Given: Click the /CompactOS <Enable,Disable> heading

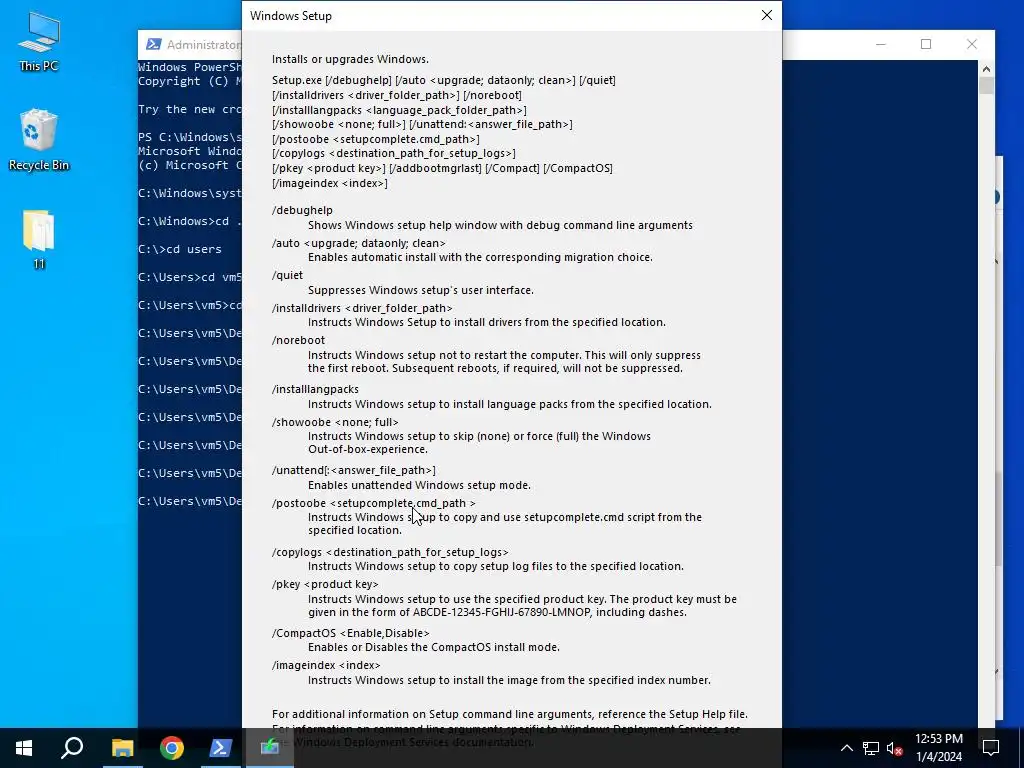Looking at the screenshot, I should (x=351, y=633).
